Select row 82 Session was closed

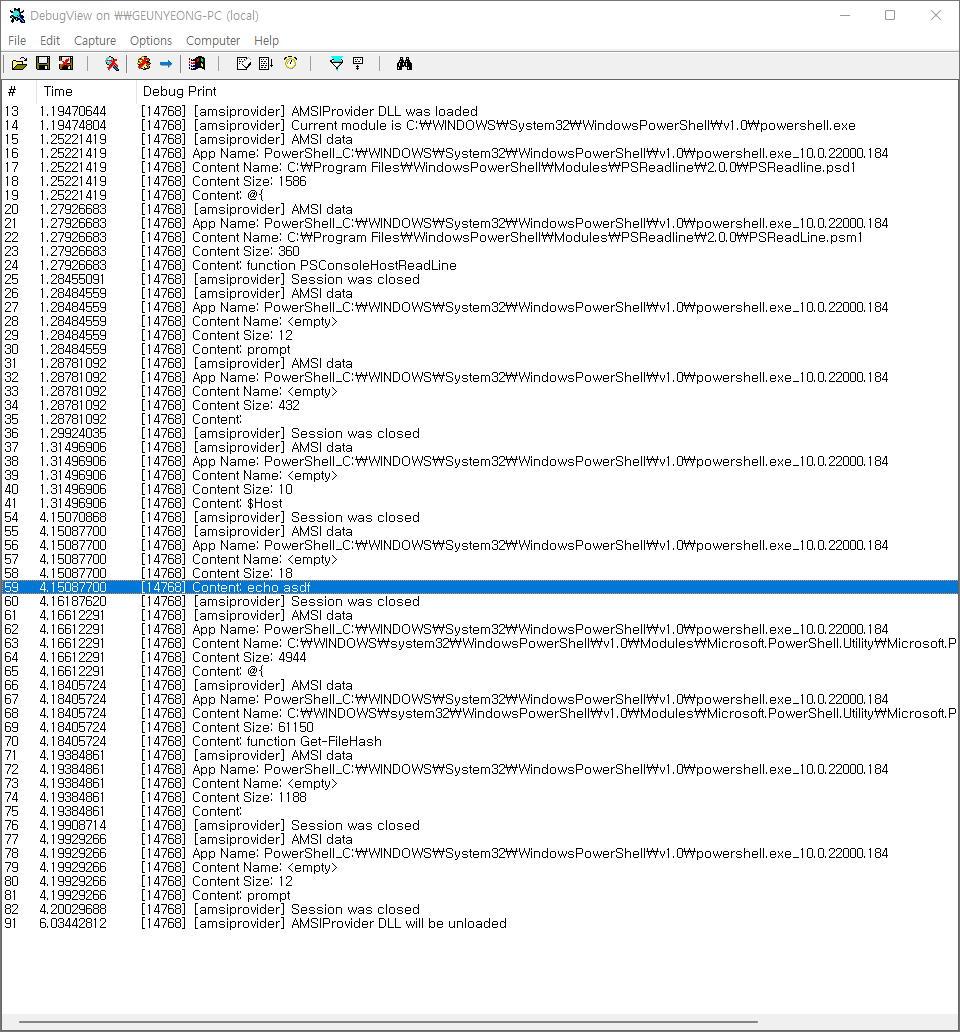point(480,909)
